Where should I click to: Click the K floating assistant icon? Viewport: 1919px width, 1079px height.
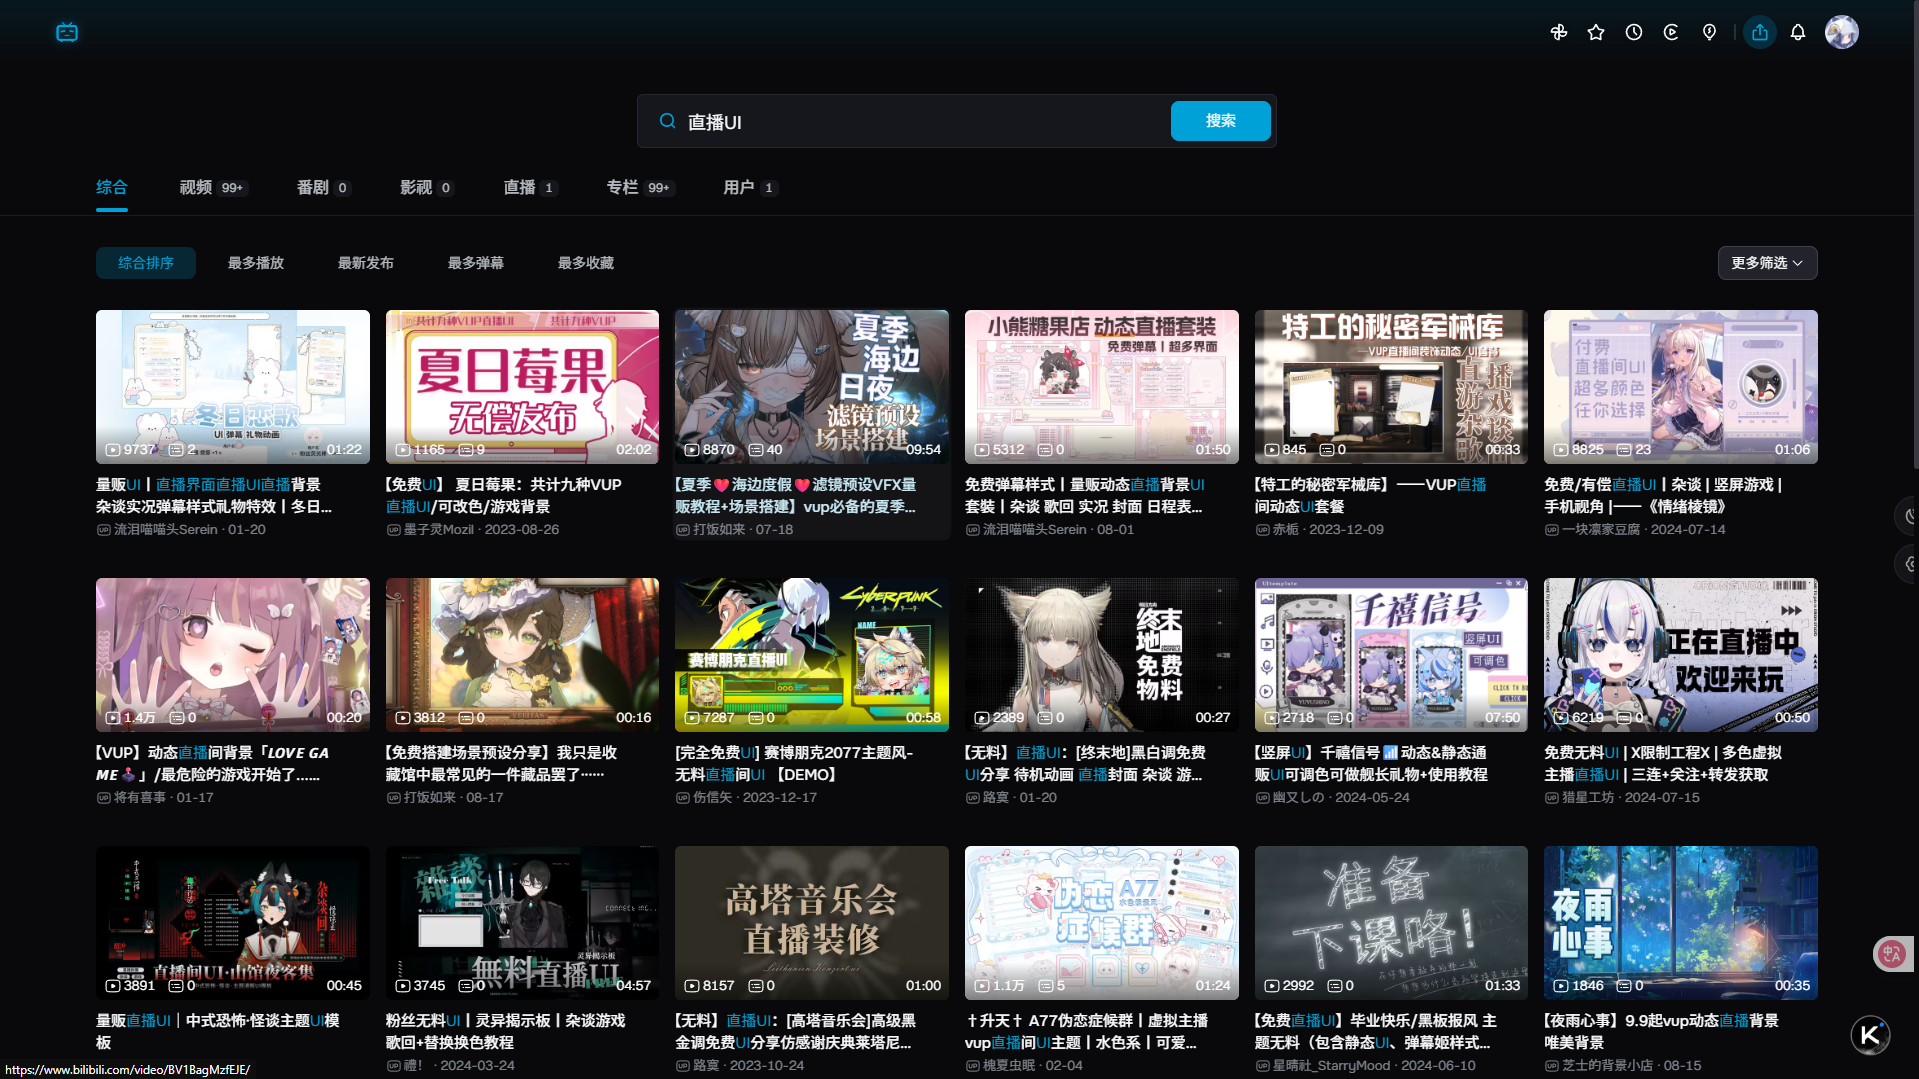1870,1035
